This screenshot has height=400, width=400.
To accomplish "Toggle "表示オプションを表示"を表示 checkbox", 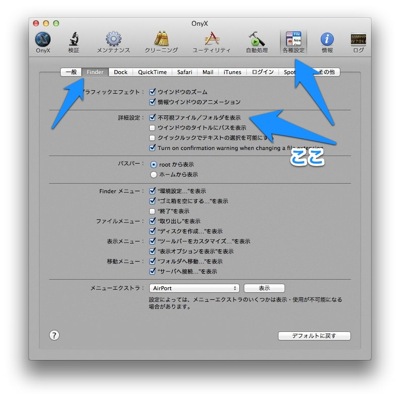I will (x=152, y=251).
